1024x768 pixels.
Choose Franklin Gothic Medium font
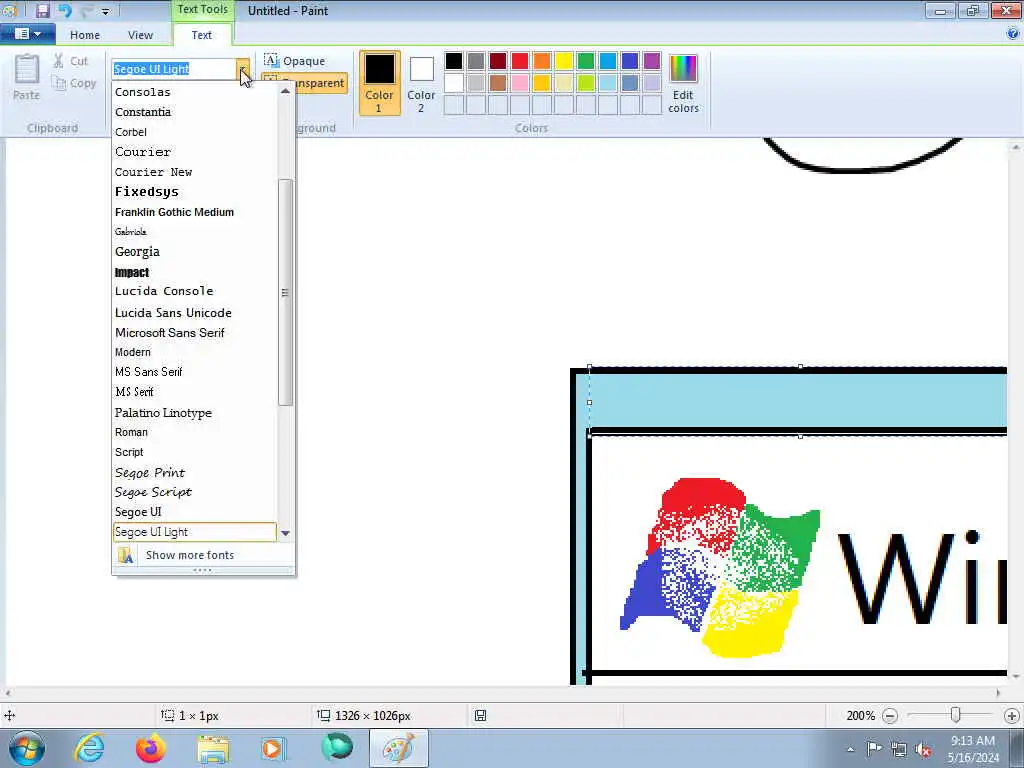(x=195, y=212)
